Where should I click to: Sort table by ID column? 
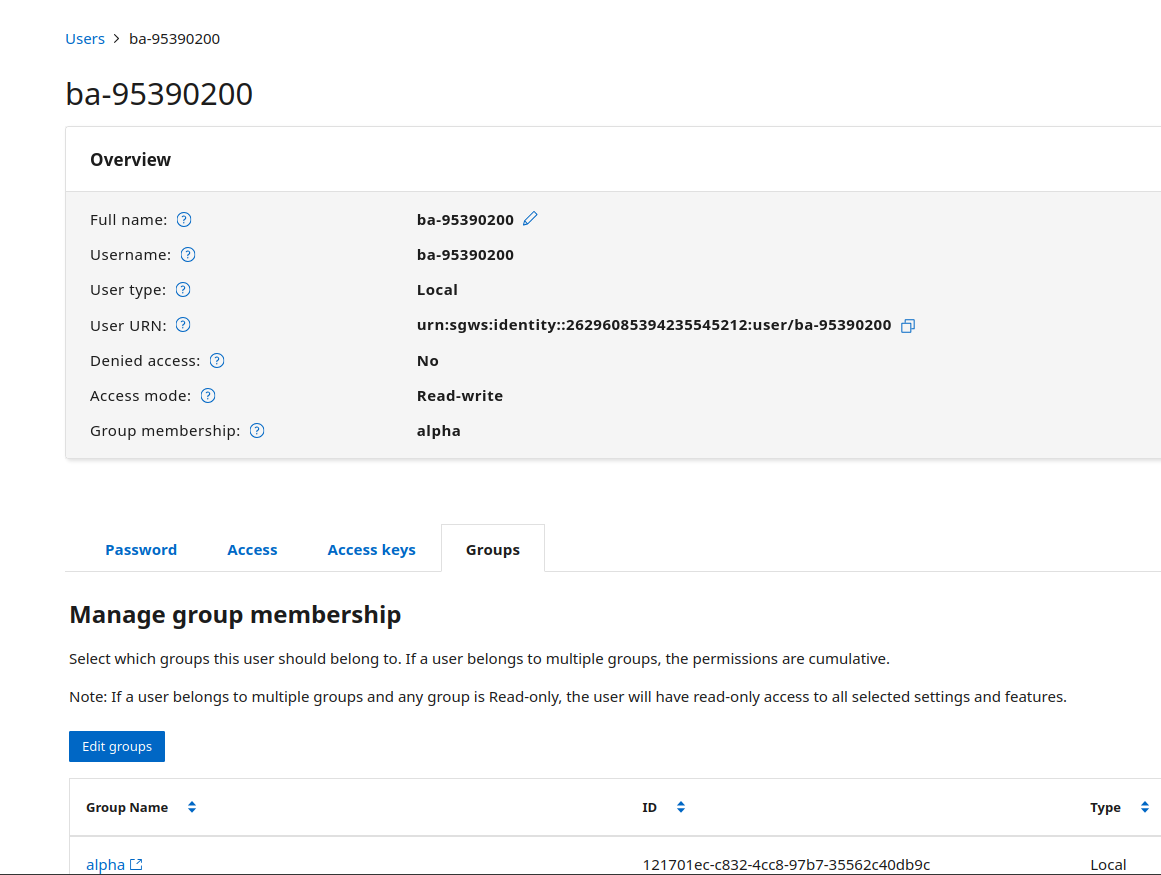pyautogui.click(x=681, y=807)
